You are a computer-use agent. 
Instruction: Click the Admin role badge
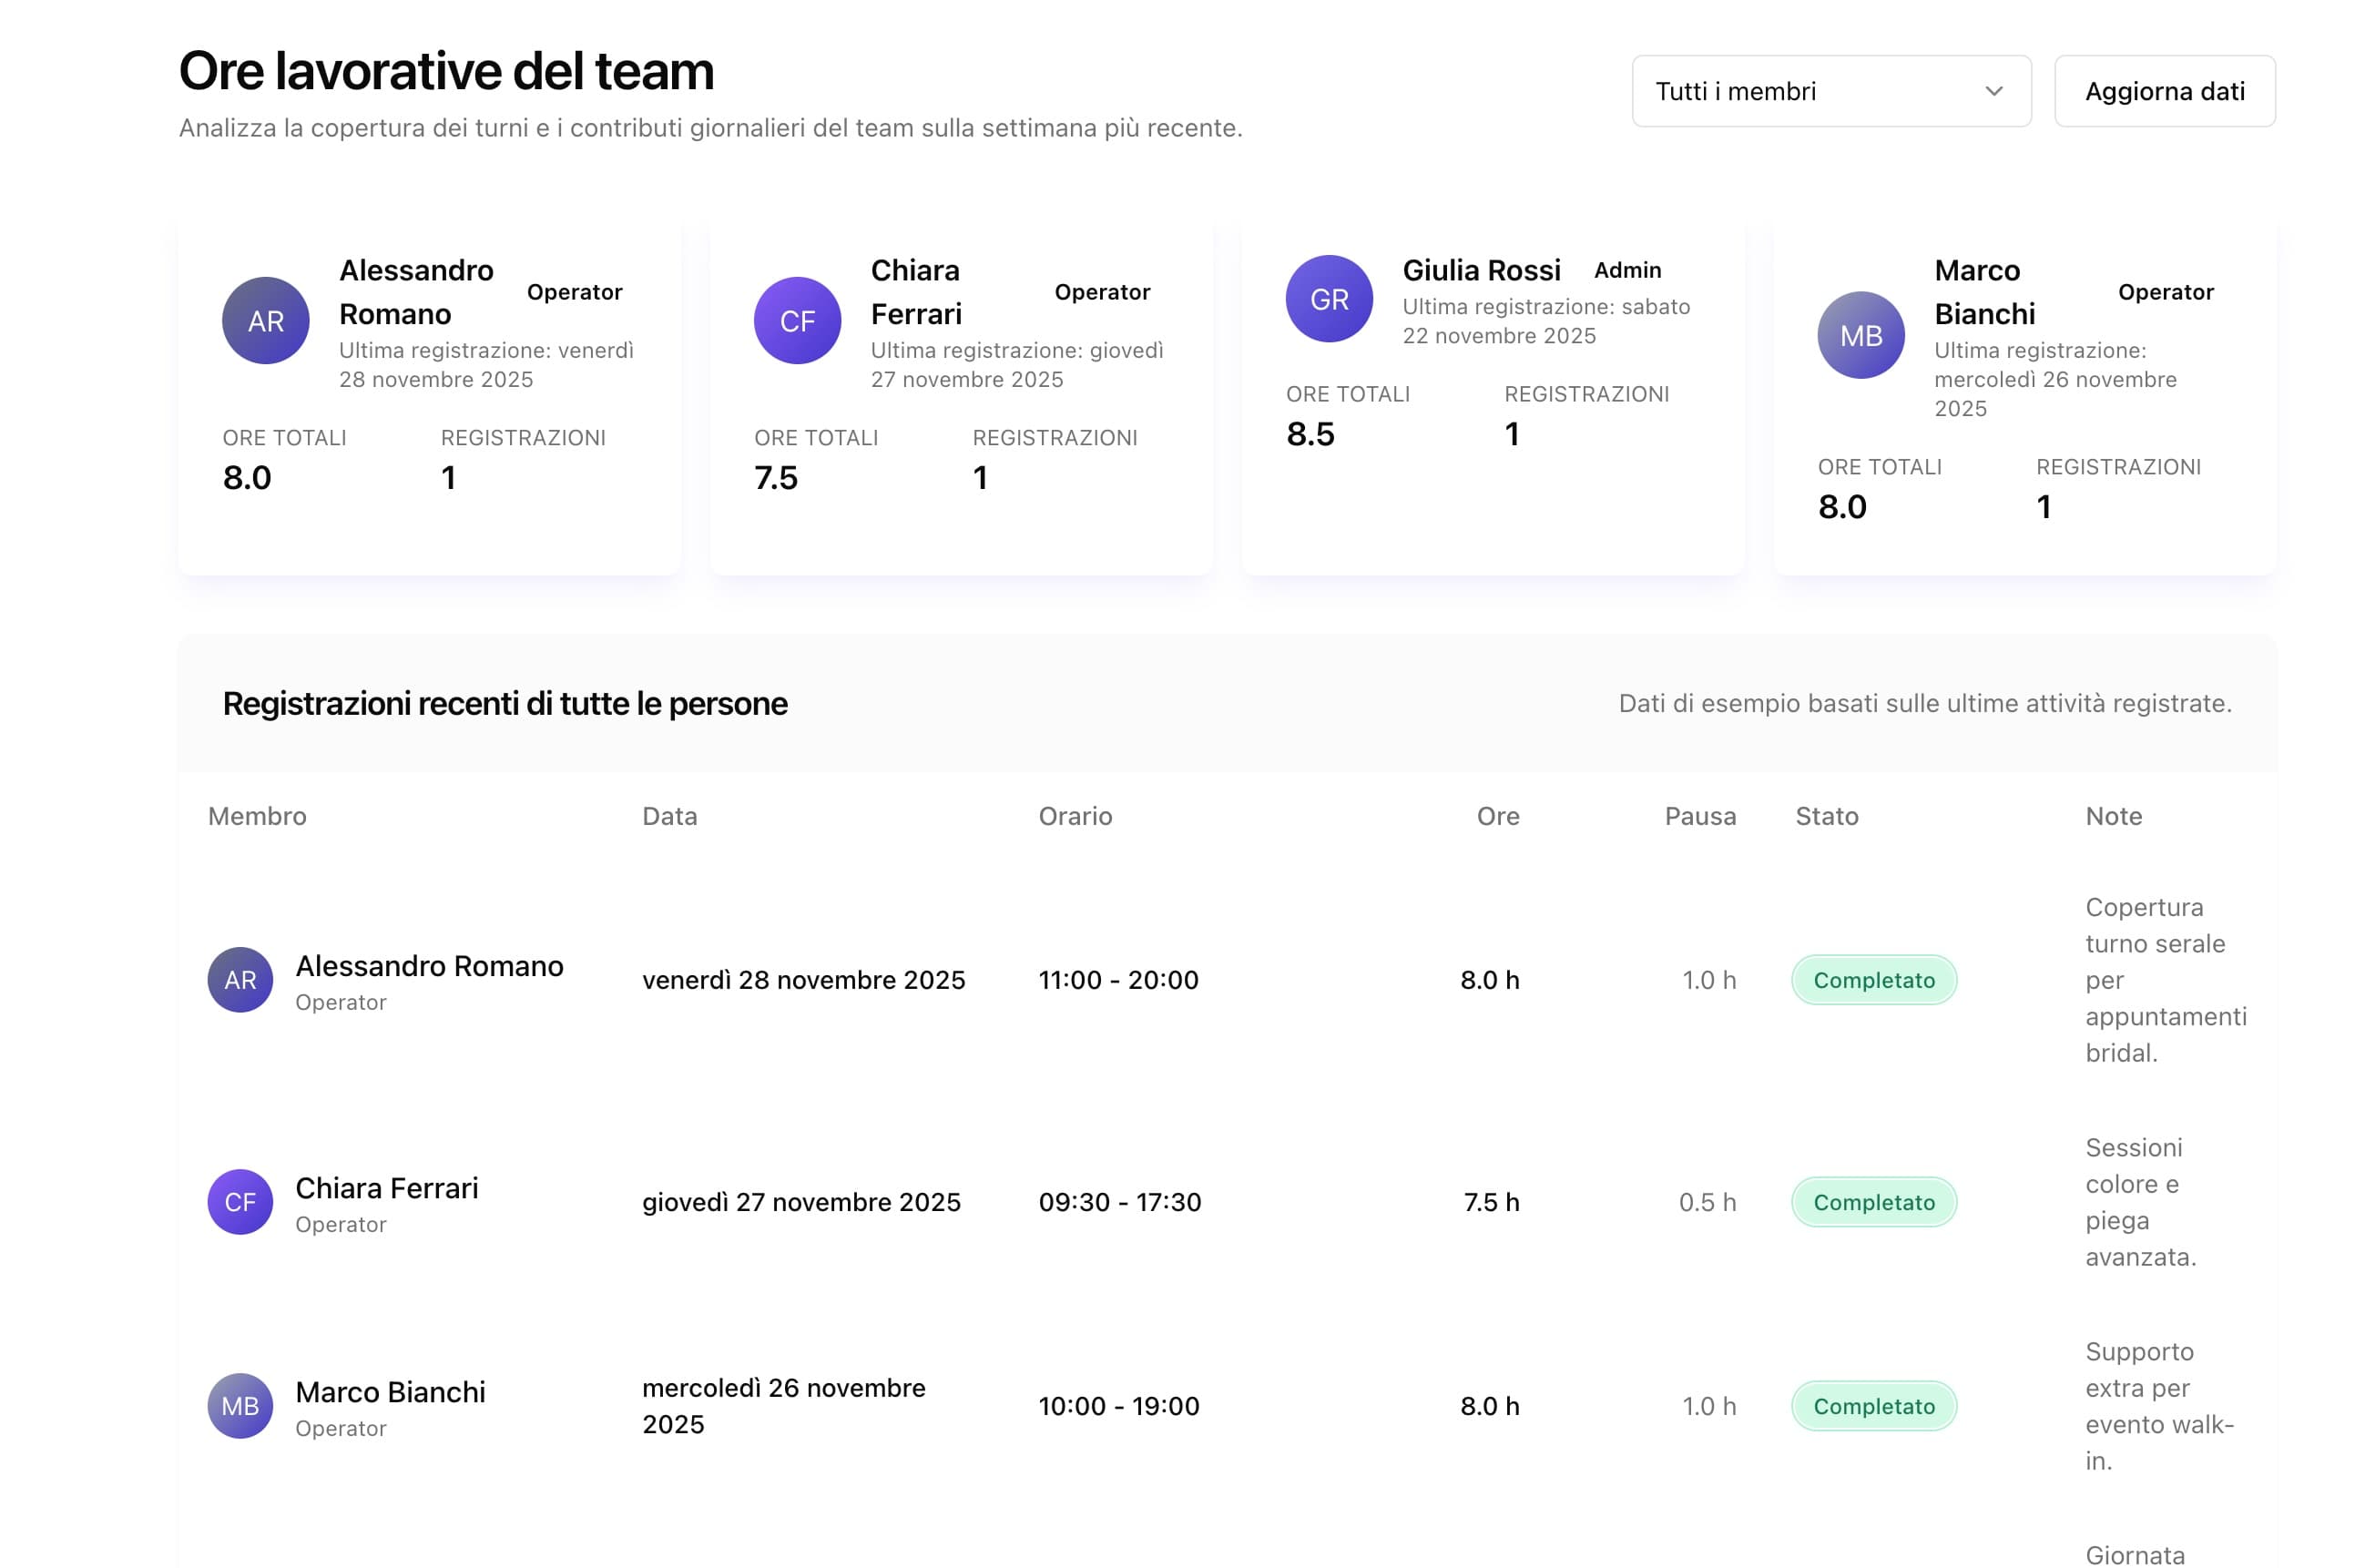tap(1627, 270)
